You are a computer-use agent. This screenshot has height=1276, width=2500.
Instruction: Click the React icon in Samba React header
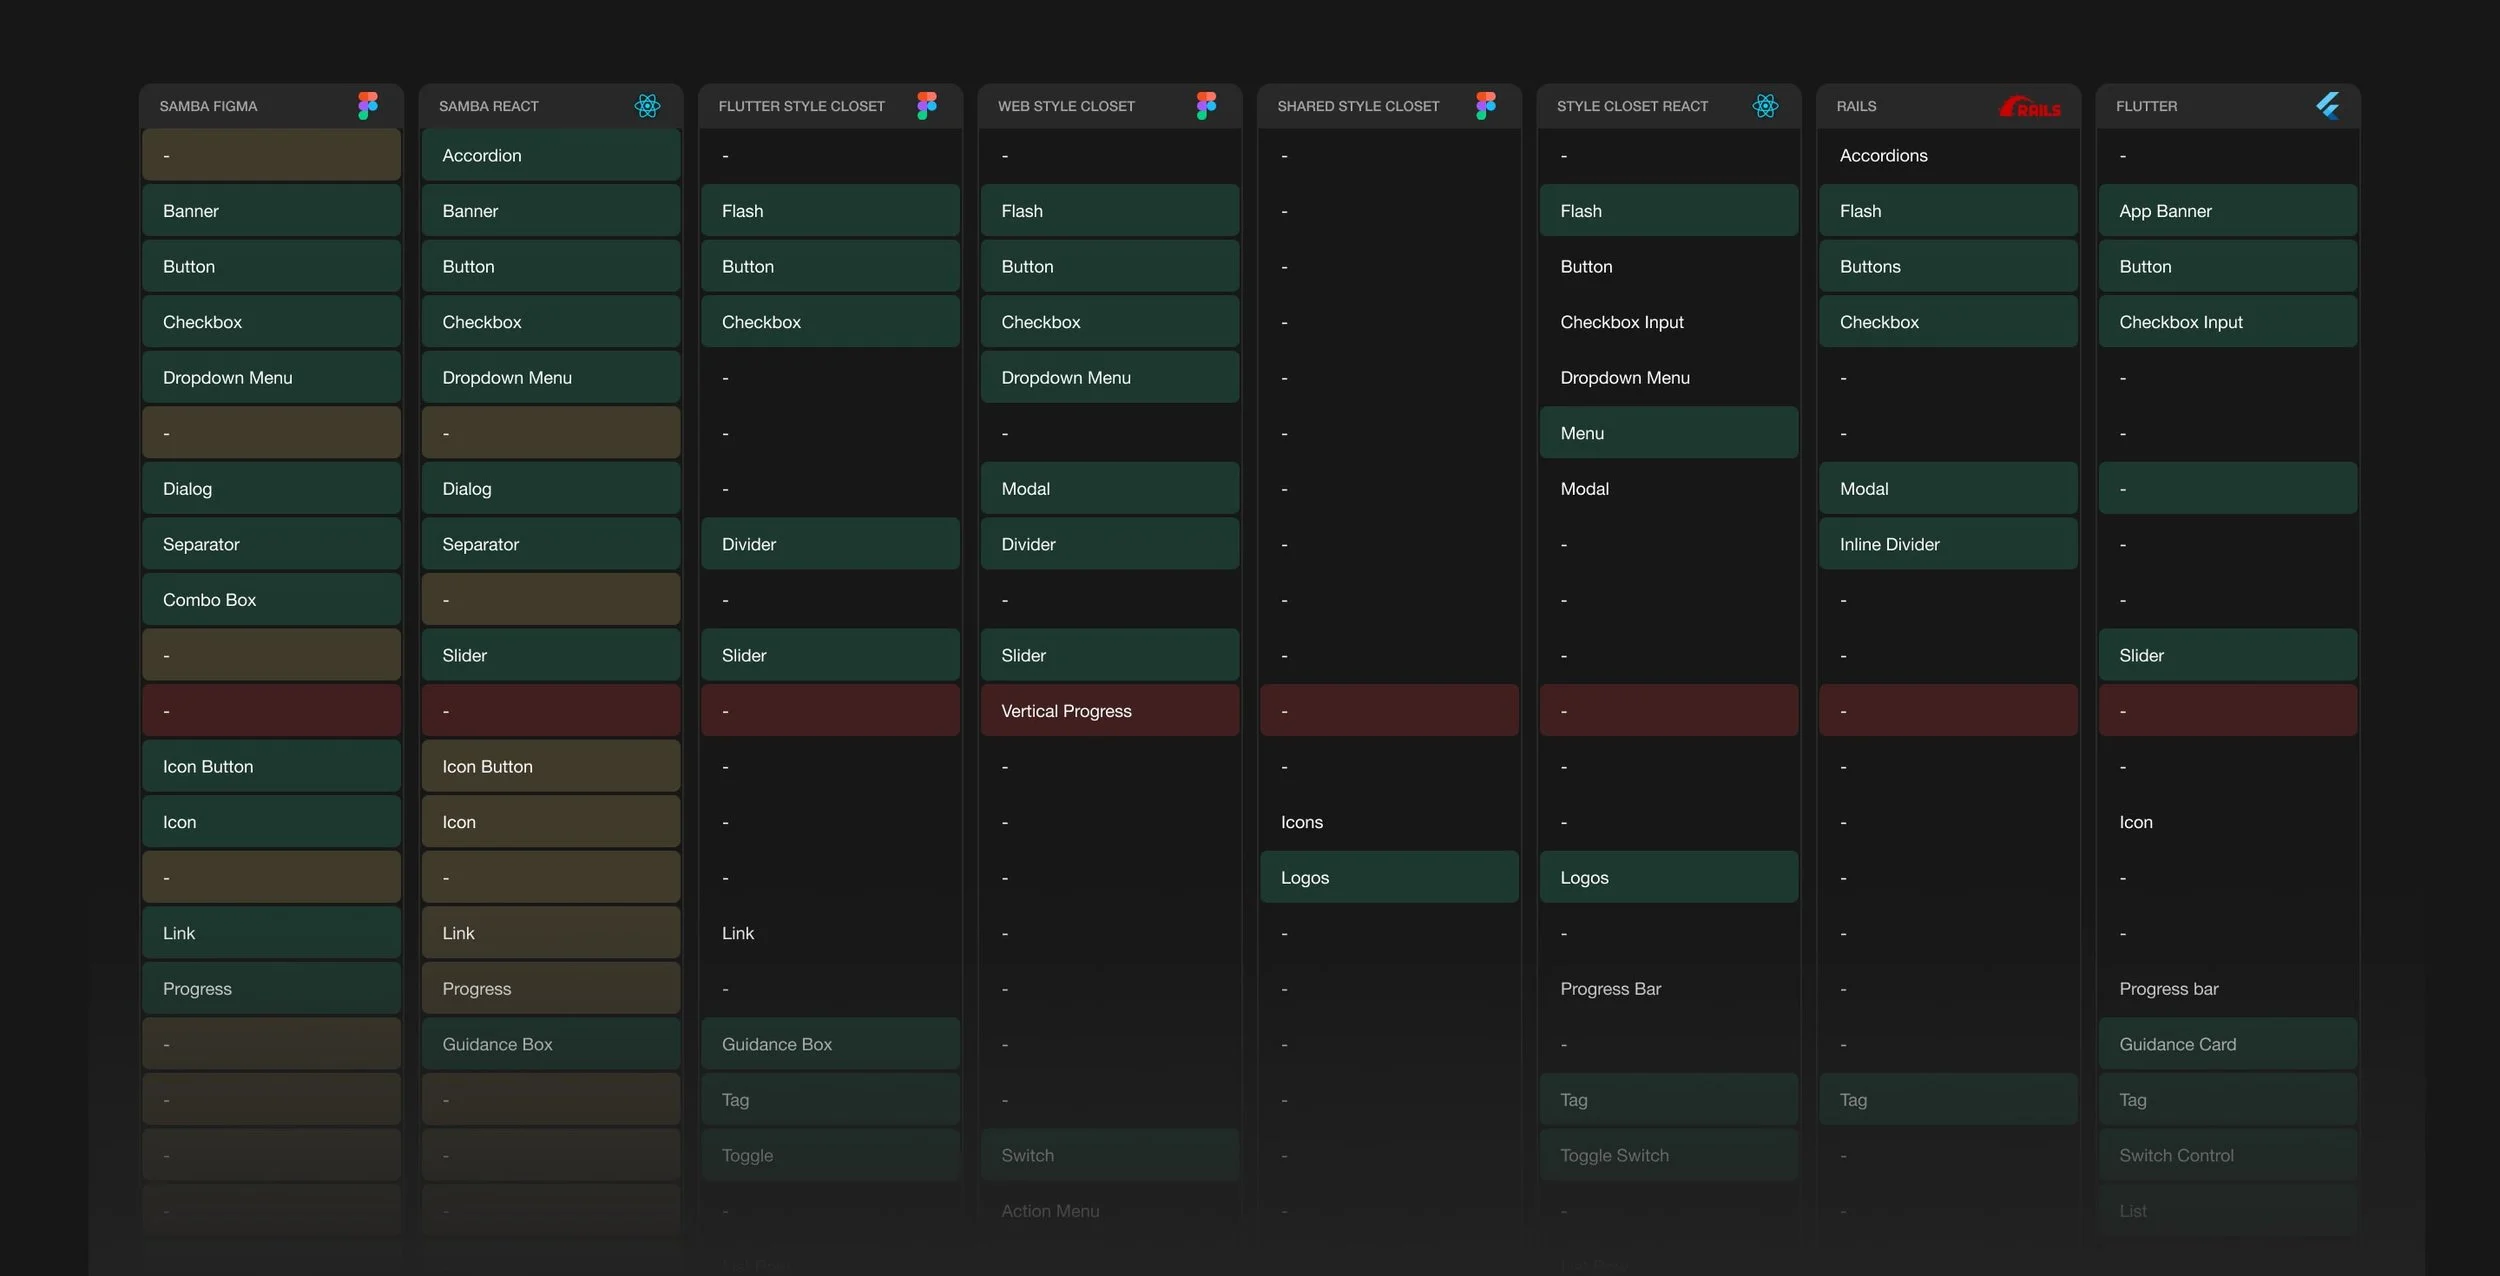pos(647,106)
